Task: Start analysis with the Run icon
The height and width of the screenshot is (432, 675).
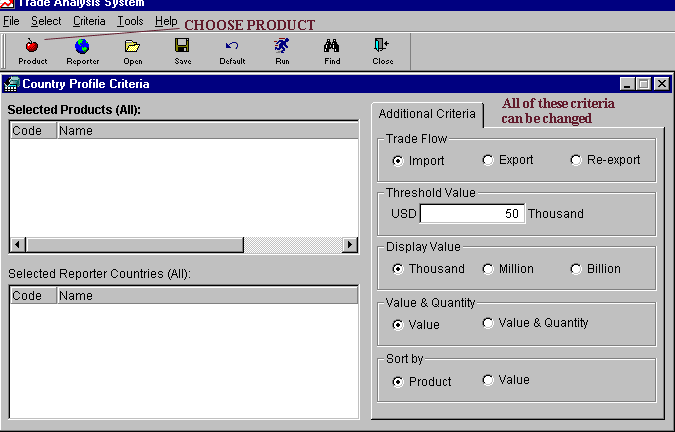Action: (x=282, y=46)
